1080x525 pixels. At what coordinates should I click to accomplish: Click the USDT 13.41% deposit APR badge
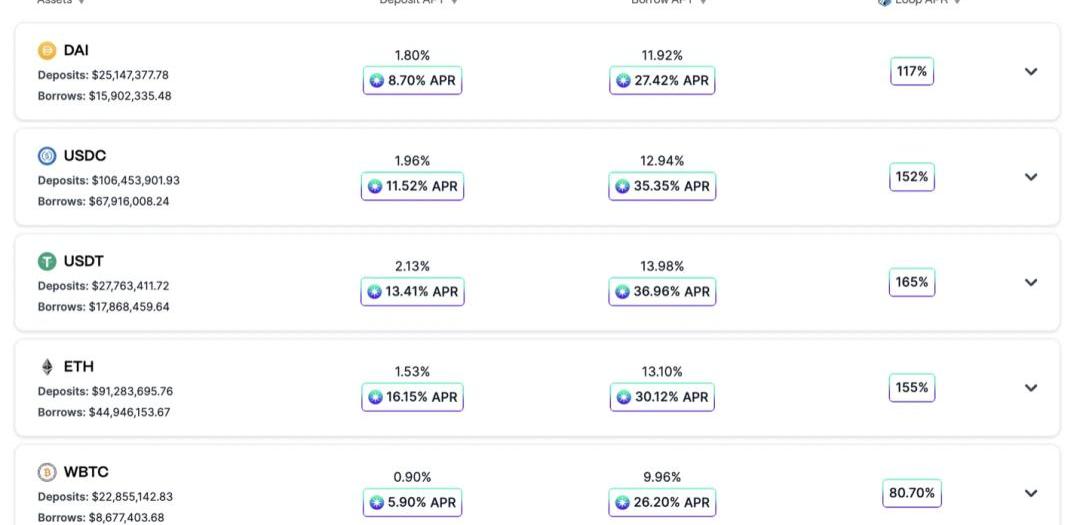[x=413, y=292]
